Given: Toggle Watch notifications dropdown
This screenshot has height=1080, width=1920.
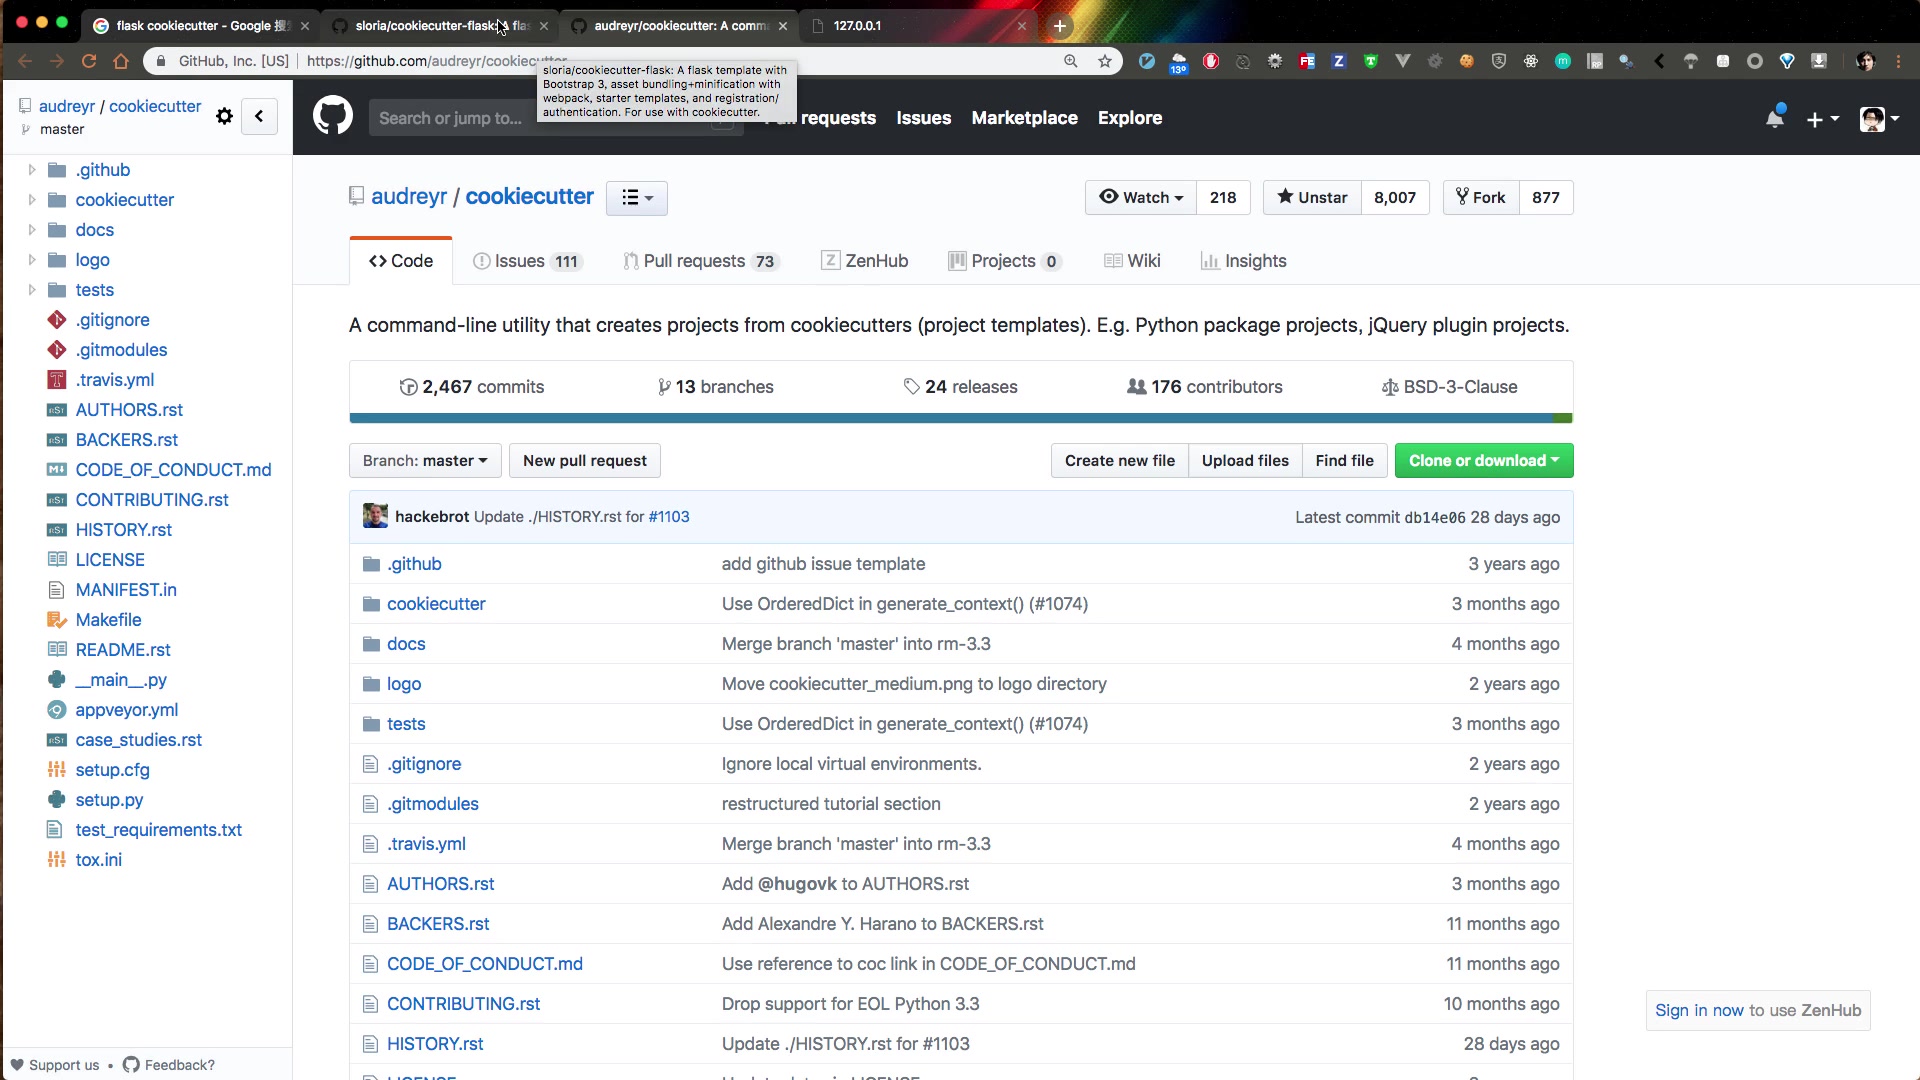Looking at the screenshot, I should (1137, 196).
